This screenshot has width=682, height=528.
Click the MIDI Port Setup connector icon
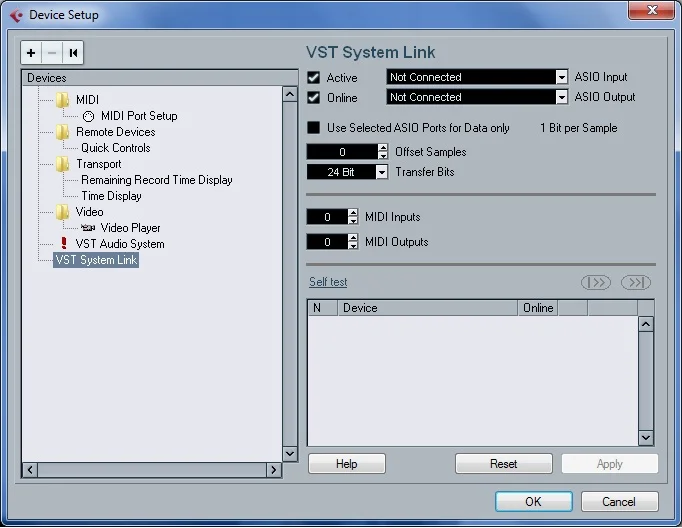[x=88, y=116]
